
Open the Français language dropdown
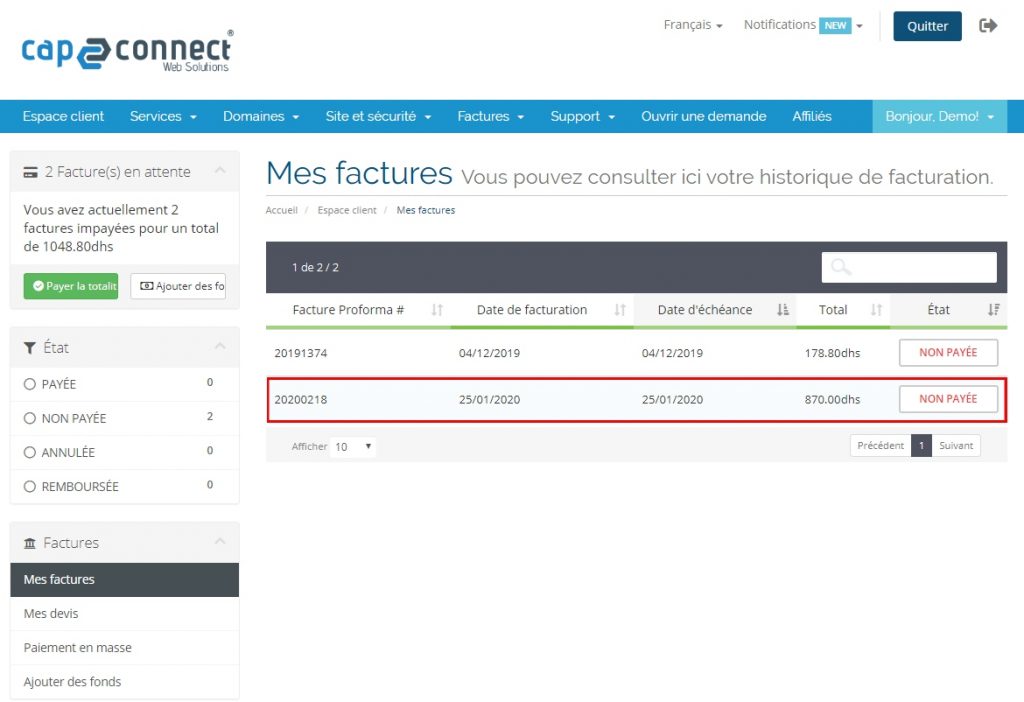[x=692, y=25]
